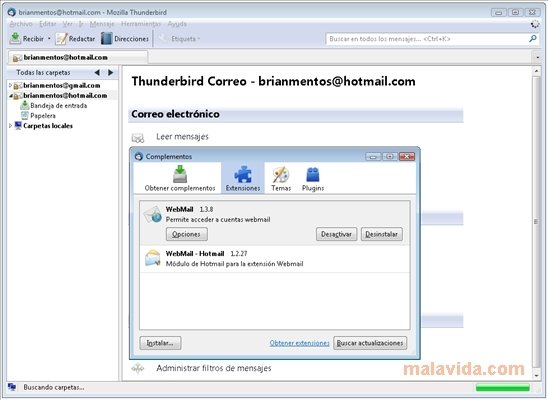Select the Obtener complementos icon

180,174
